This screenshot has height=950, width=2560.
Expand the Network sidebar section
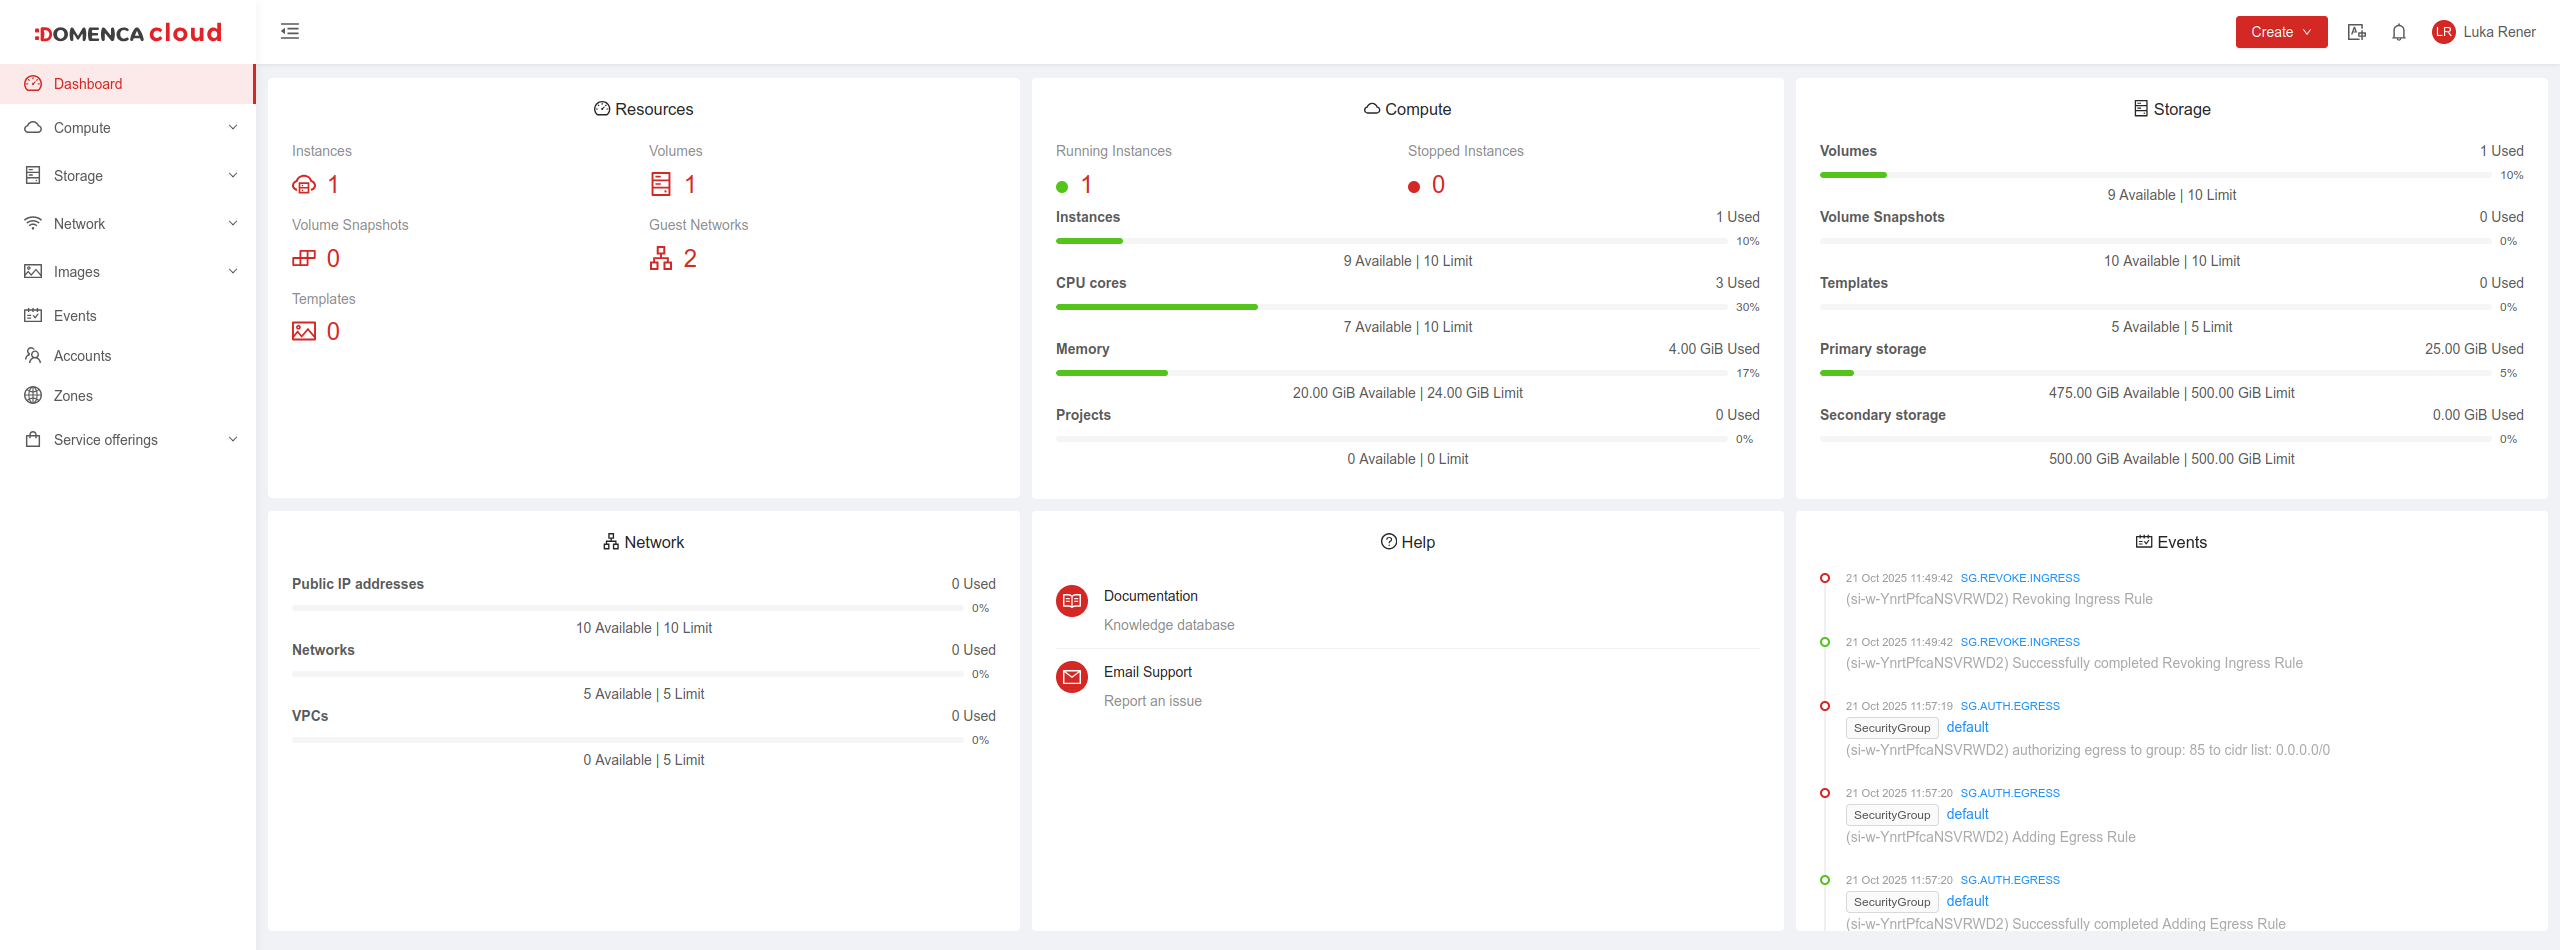tap(128, 224)
